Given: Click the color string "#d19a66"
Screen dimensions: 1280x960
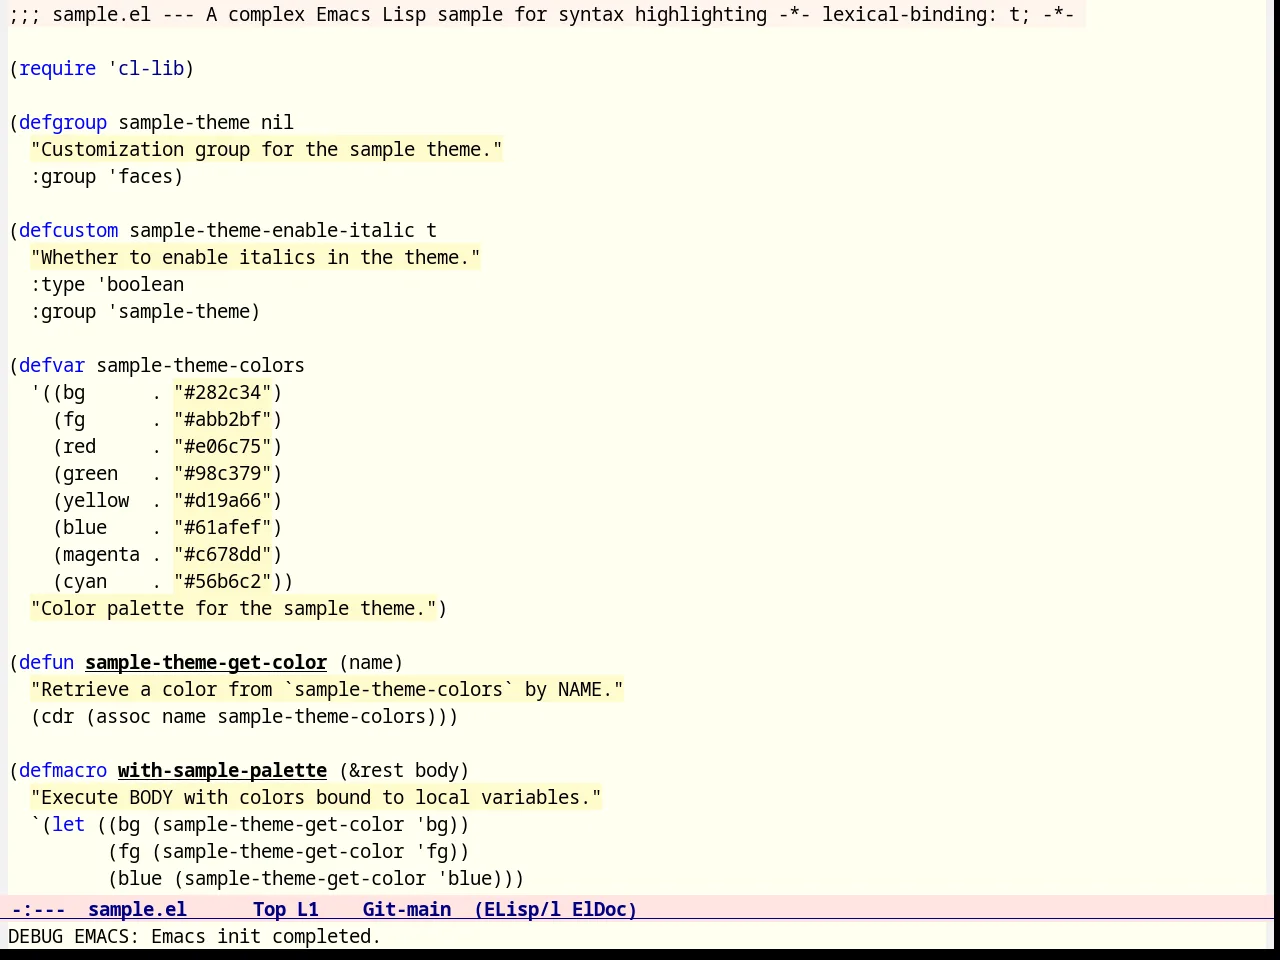Looking at the screenshot, I should 222,500.
